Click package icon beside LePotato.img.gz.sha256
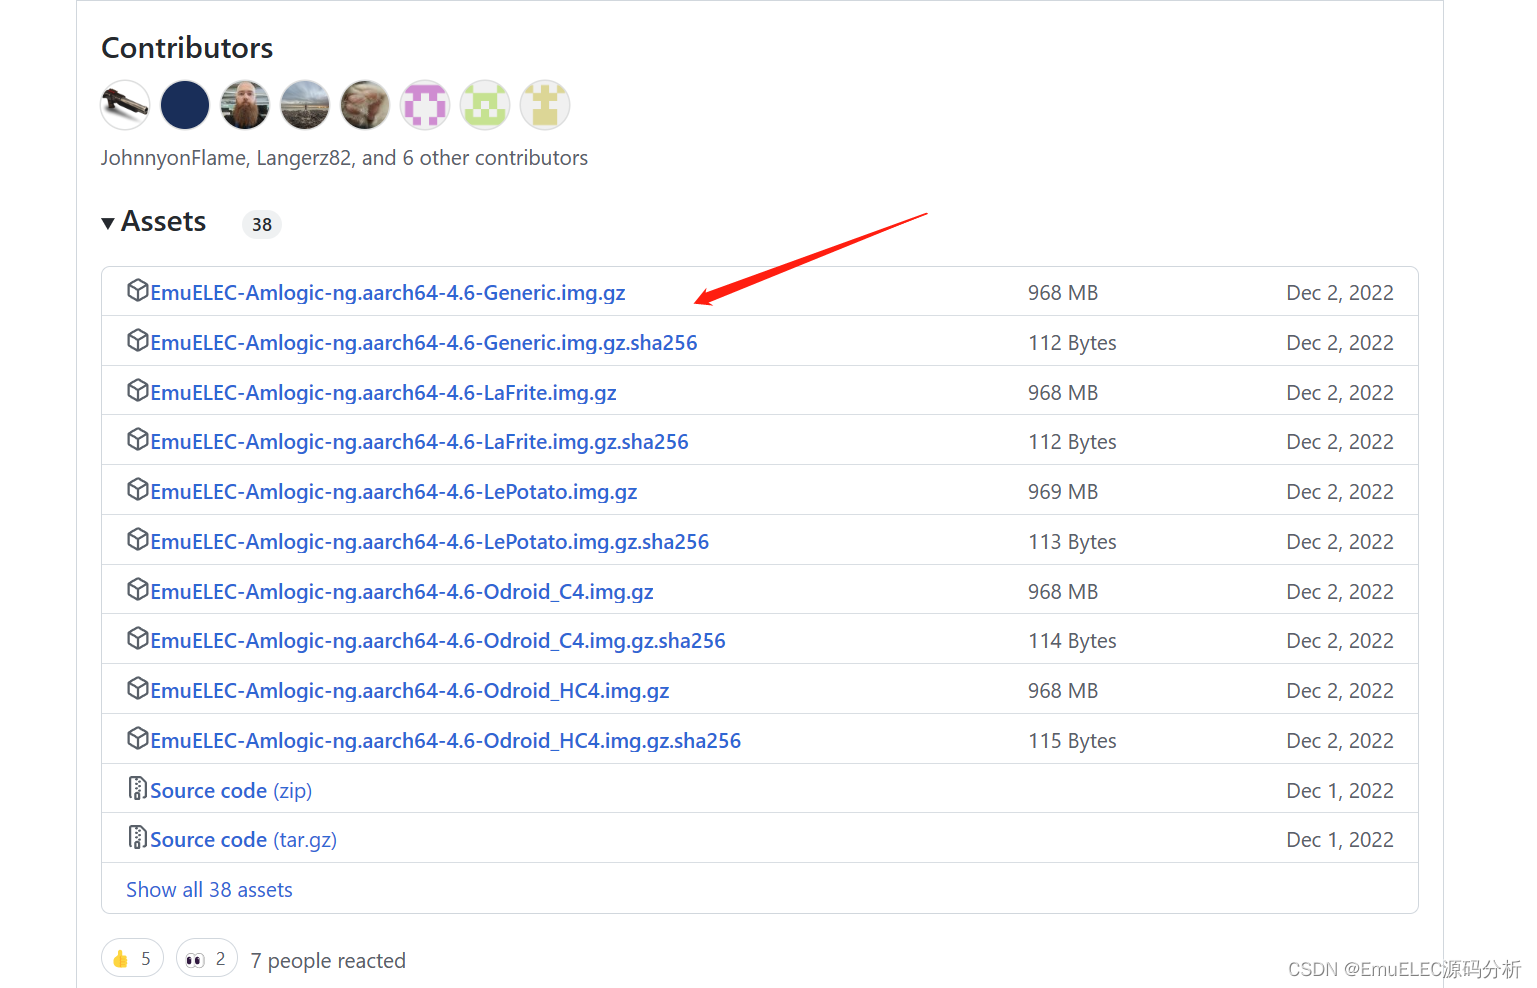The width and height of the screenshot is (1537, 988). click(138, 539)
